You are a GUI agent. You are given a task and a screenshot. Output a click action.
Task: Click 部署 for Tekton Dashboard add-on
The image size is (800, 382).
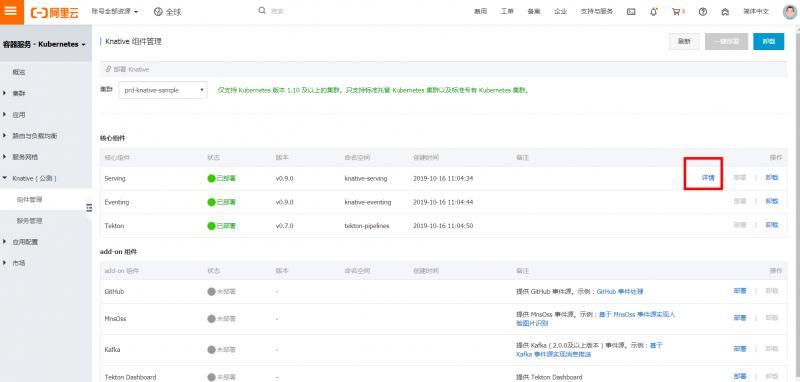pos(740,376)
